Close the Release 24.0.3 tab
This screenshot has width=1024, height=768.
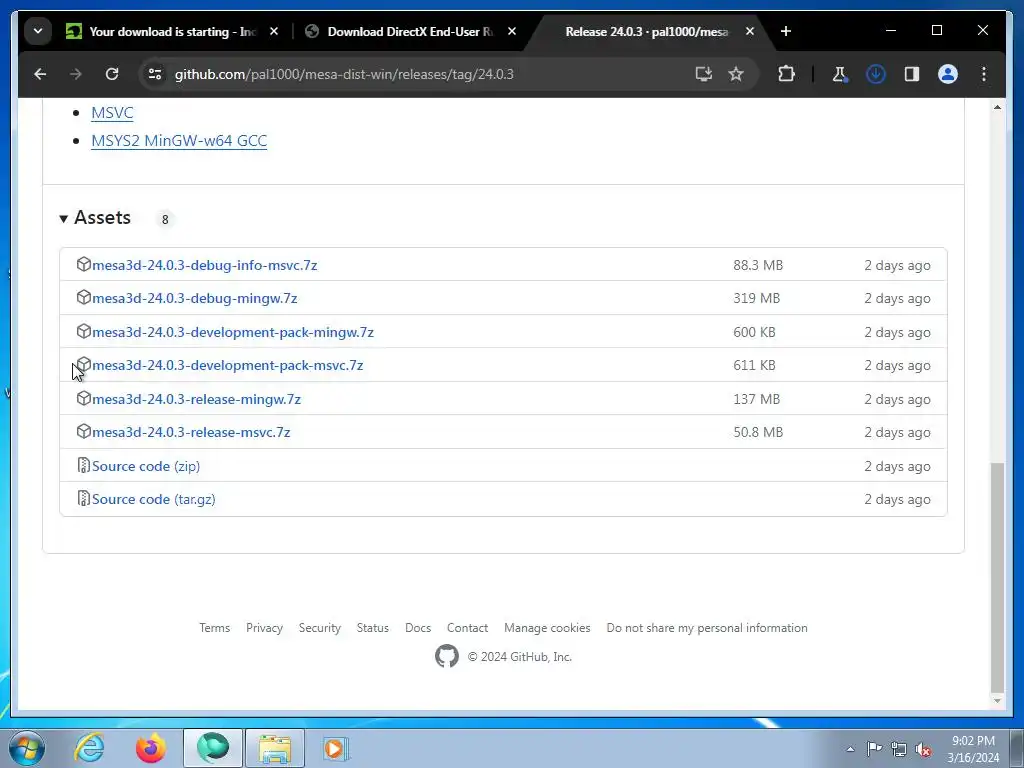tap(750, 31)
